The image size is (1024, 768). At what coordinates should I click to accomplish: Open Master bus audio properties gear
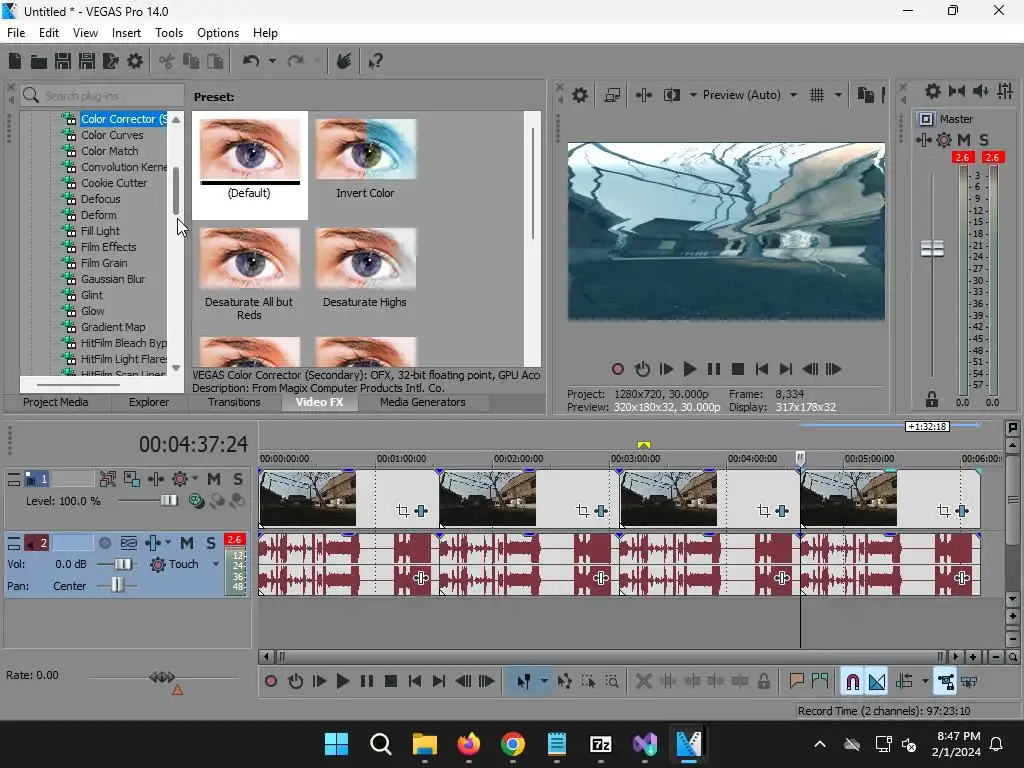933,91
